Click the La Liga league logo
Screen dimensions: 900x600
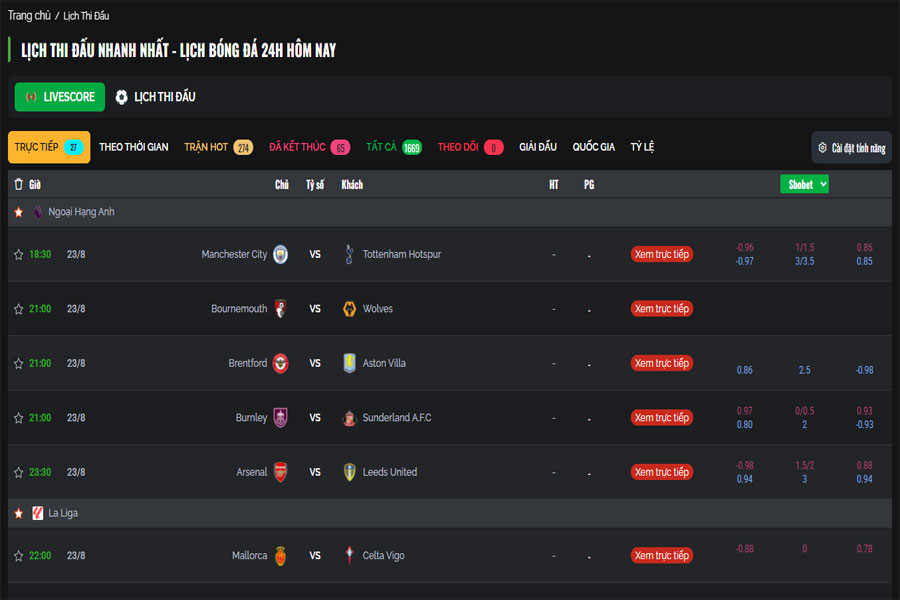(x=38, y=513)
